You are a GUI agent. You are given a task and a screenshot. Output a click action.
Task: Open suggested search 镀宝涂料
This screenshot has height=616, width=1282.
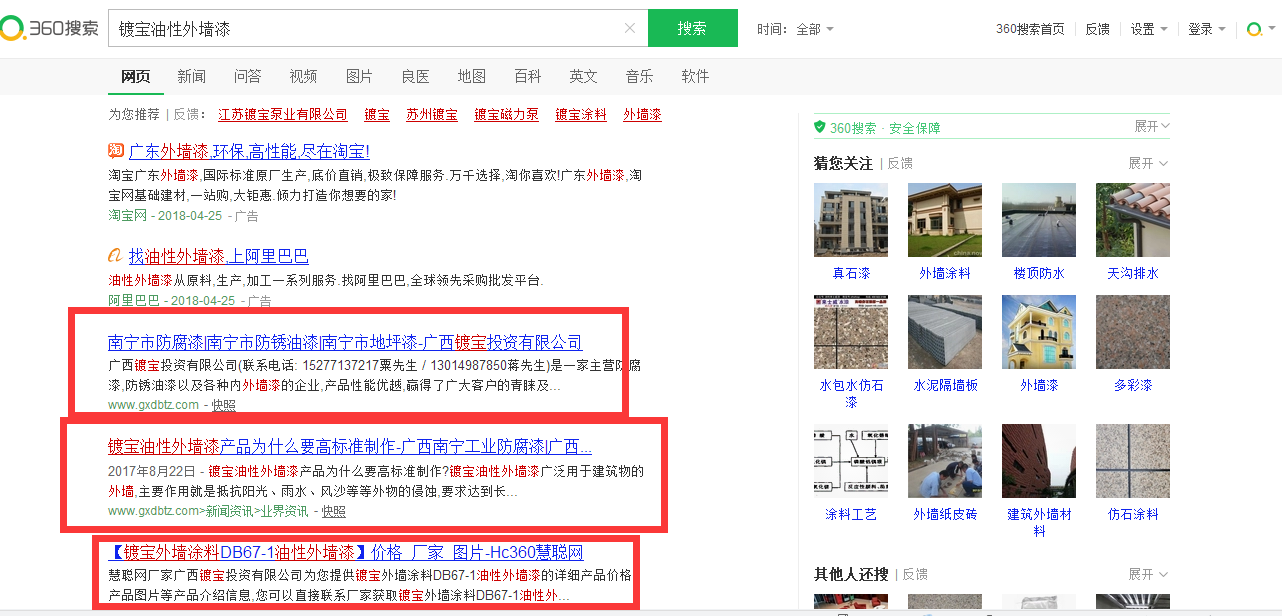581,115
